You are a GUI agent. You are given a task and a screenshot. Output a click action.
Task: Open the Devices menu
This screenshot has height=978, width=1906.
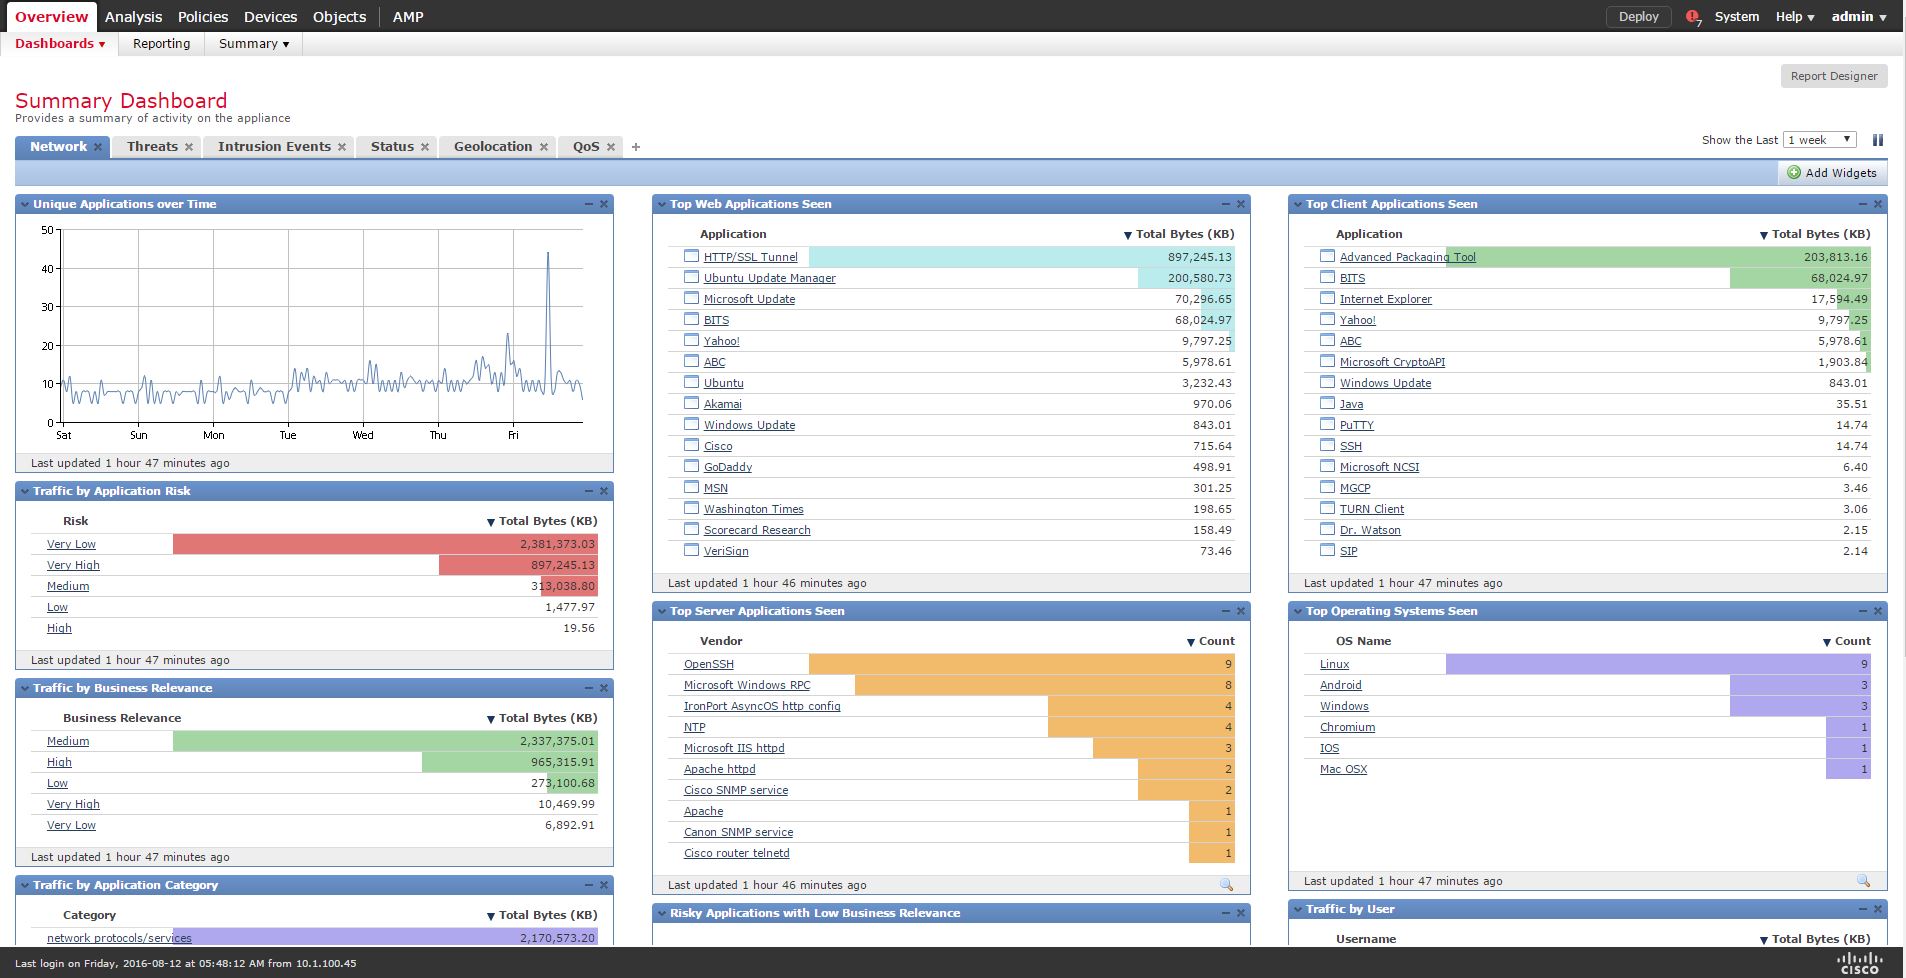pos(270,17)
